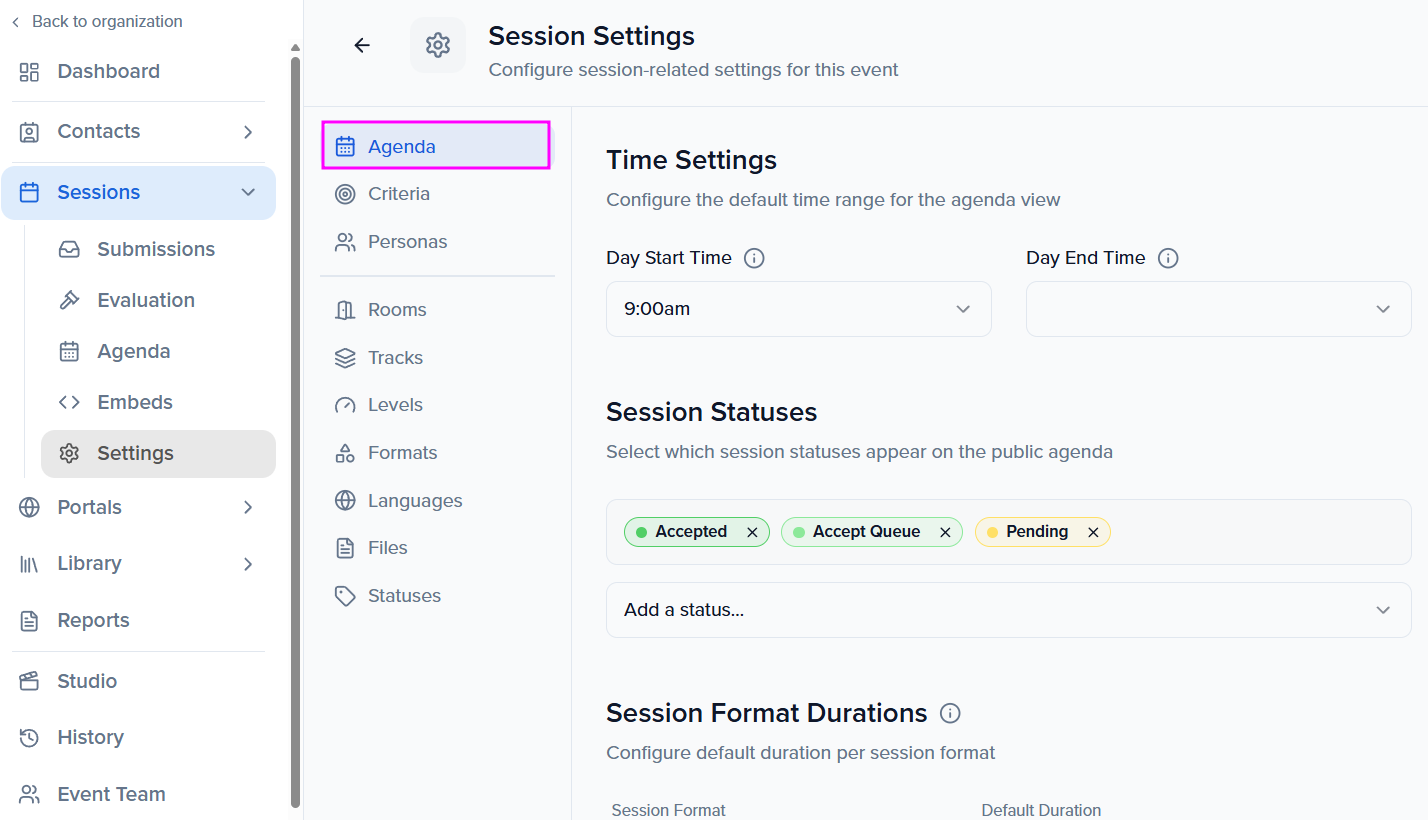The width and height of the screenshot is (1428, 820).
Task: Click the Session Format Durations info icon
Action: point(951,713)
